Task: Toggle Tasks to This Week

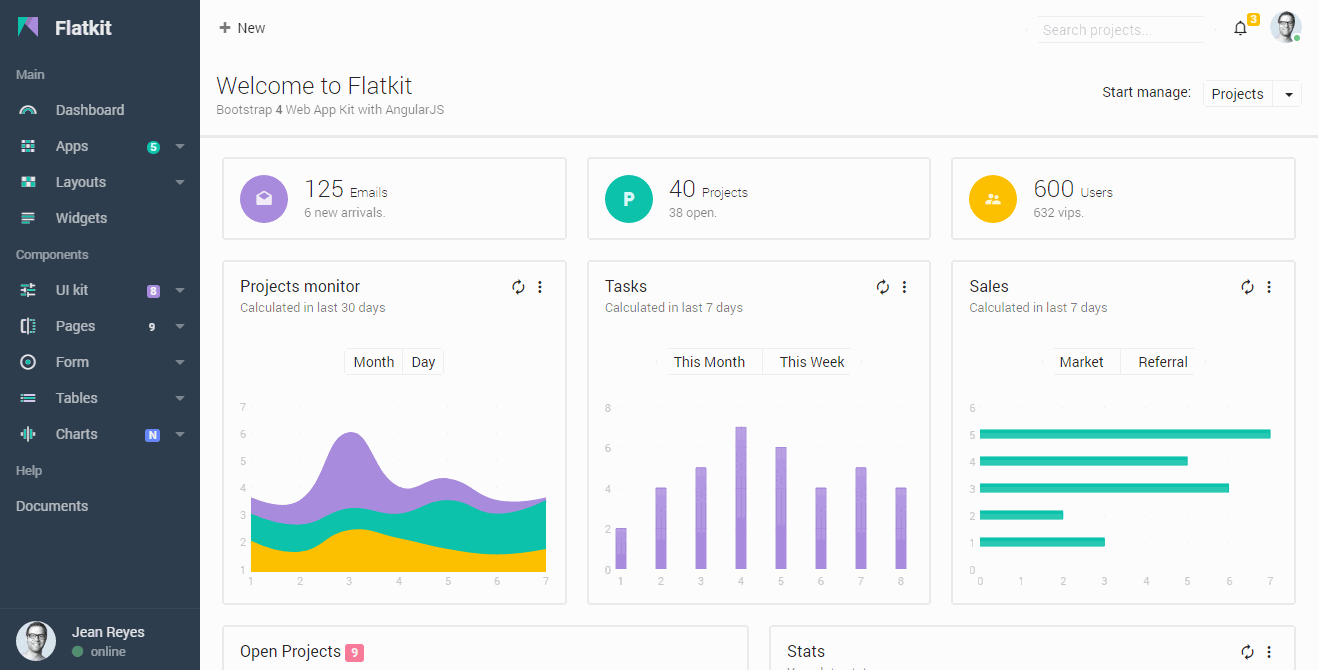Action: point(810,361)
